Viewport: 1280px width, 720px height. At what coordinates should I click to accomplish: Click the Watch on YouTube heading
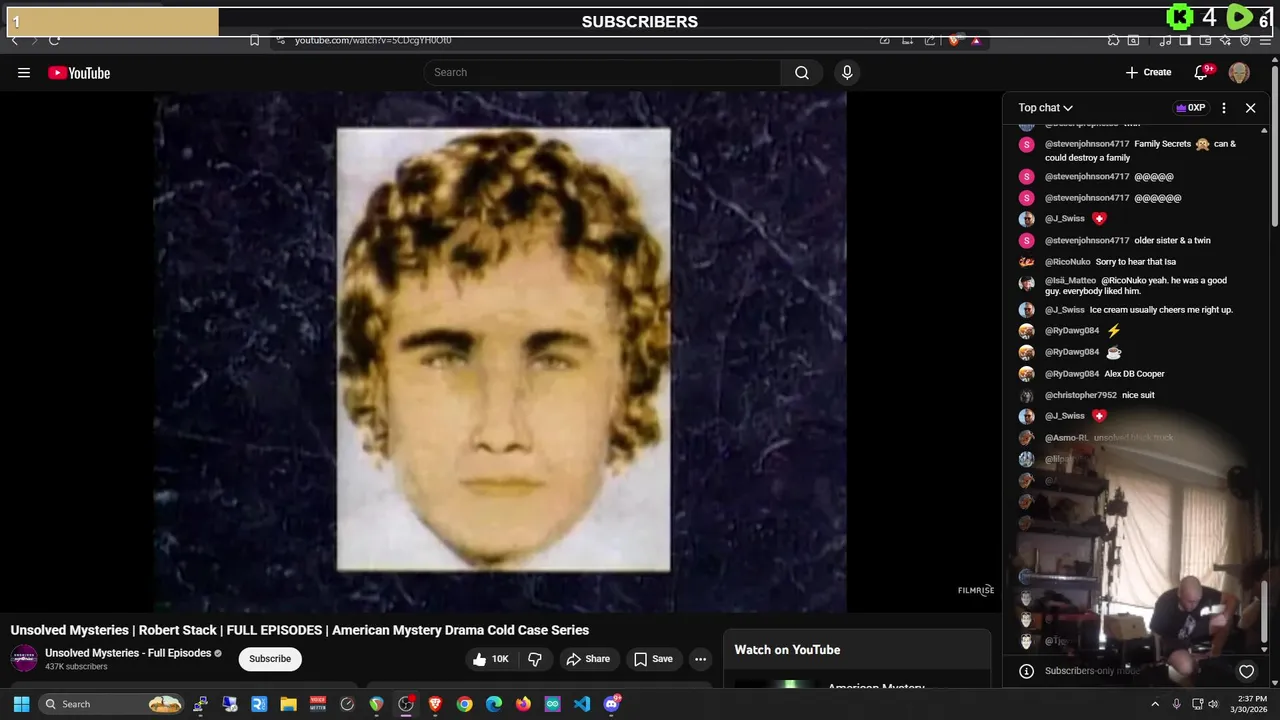(787, 650)
